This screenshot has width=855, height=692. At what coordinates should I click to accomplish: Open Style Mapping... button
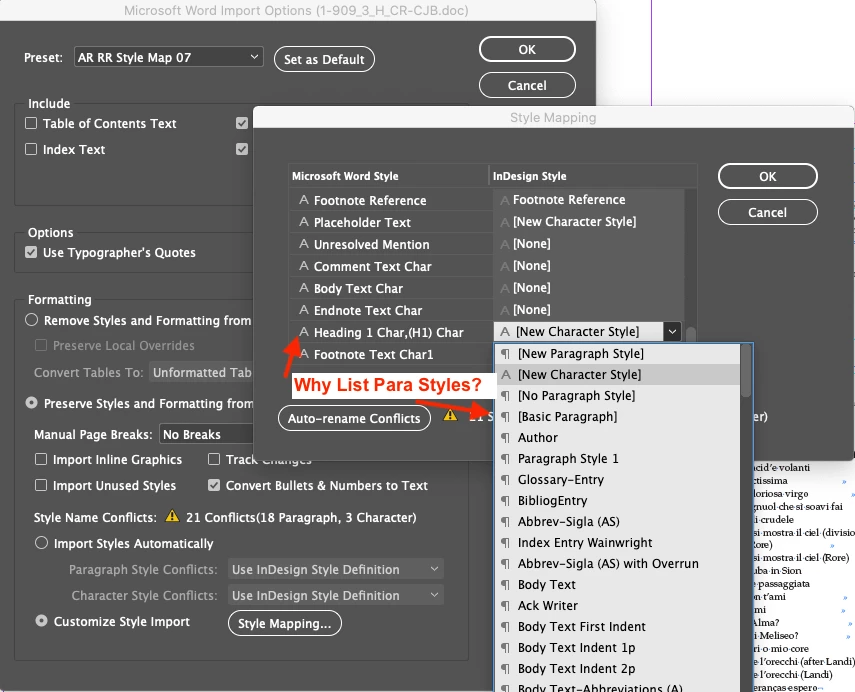click(285, 623)
